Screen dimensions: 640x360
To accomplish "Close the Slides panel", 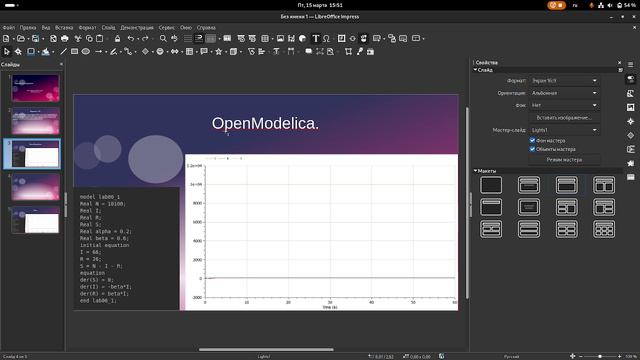I will [x=61, y=64].
